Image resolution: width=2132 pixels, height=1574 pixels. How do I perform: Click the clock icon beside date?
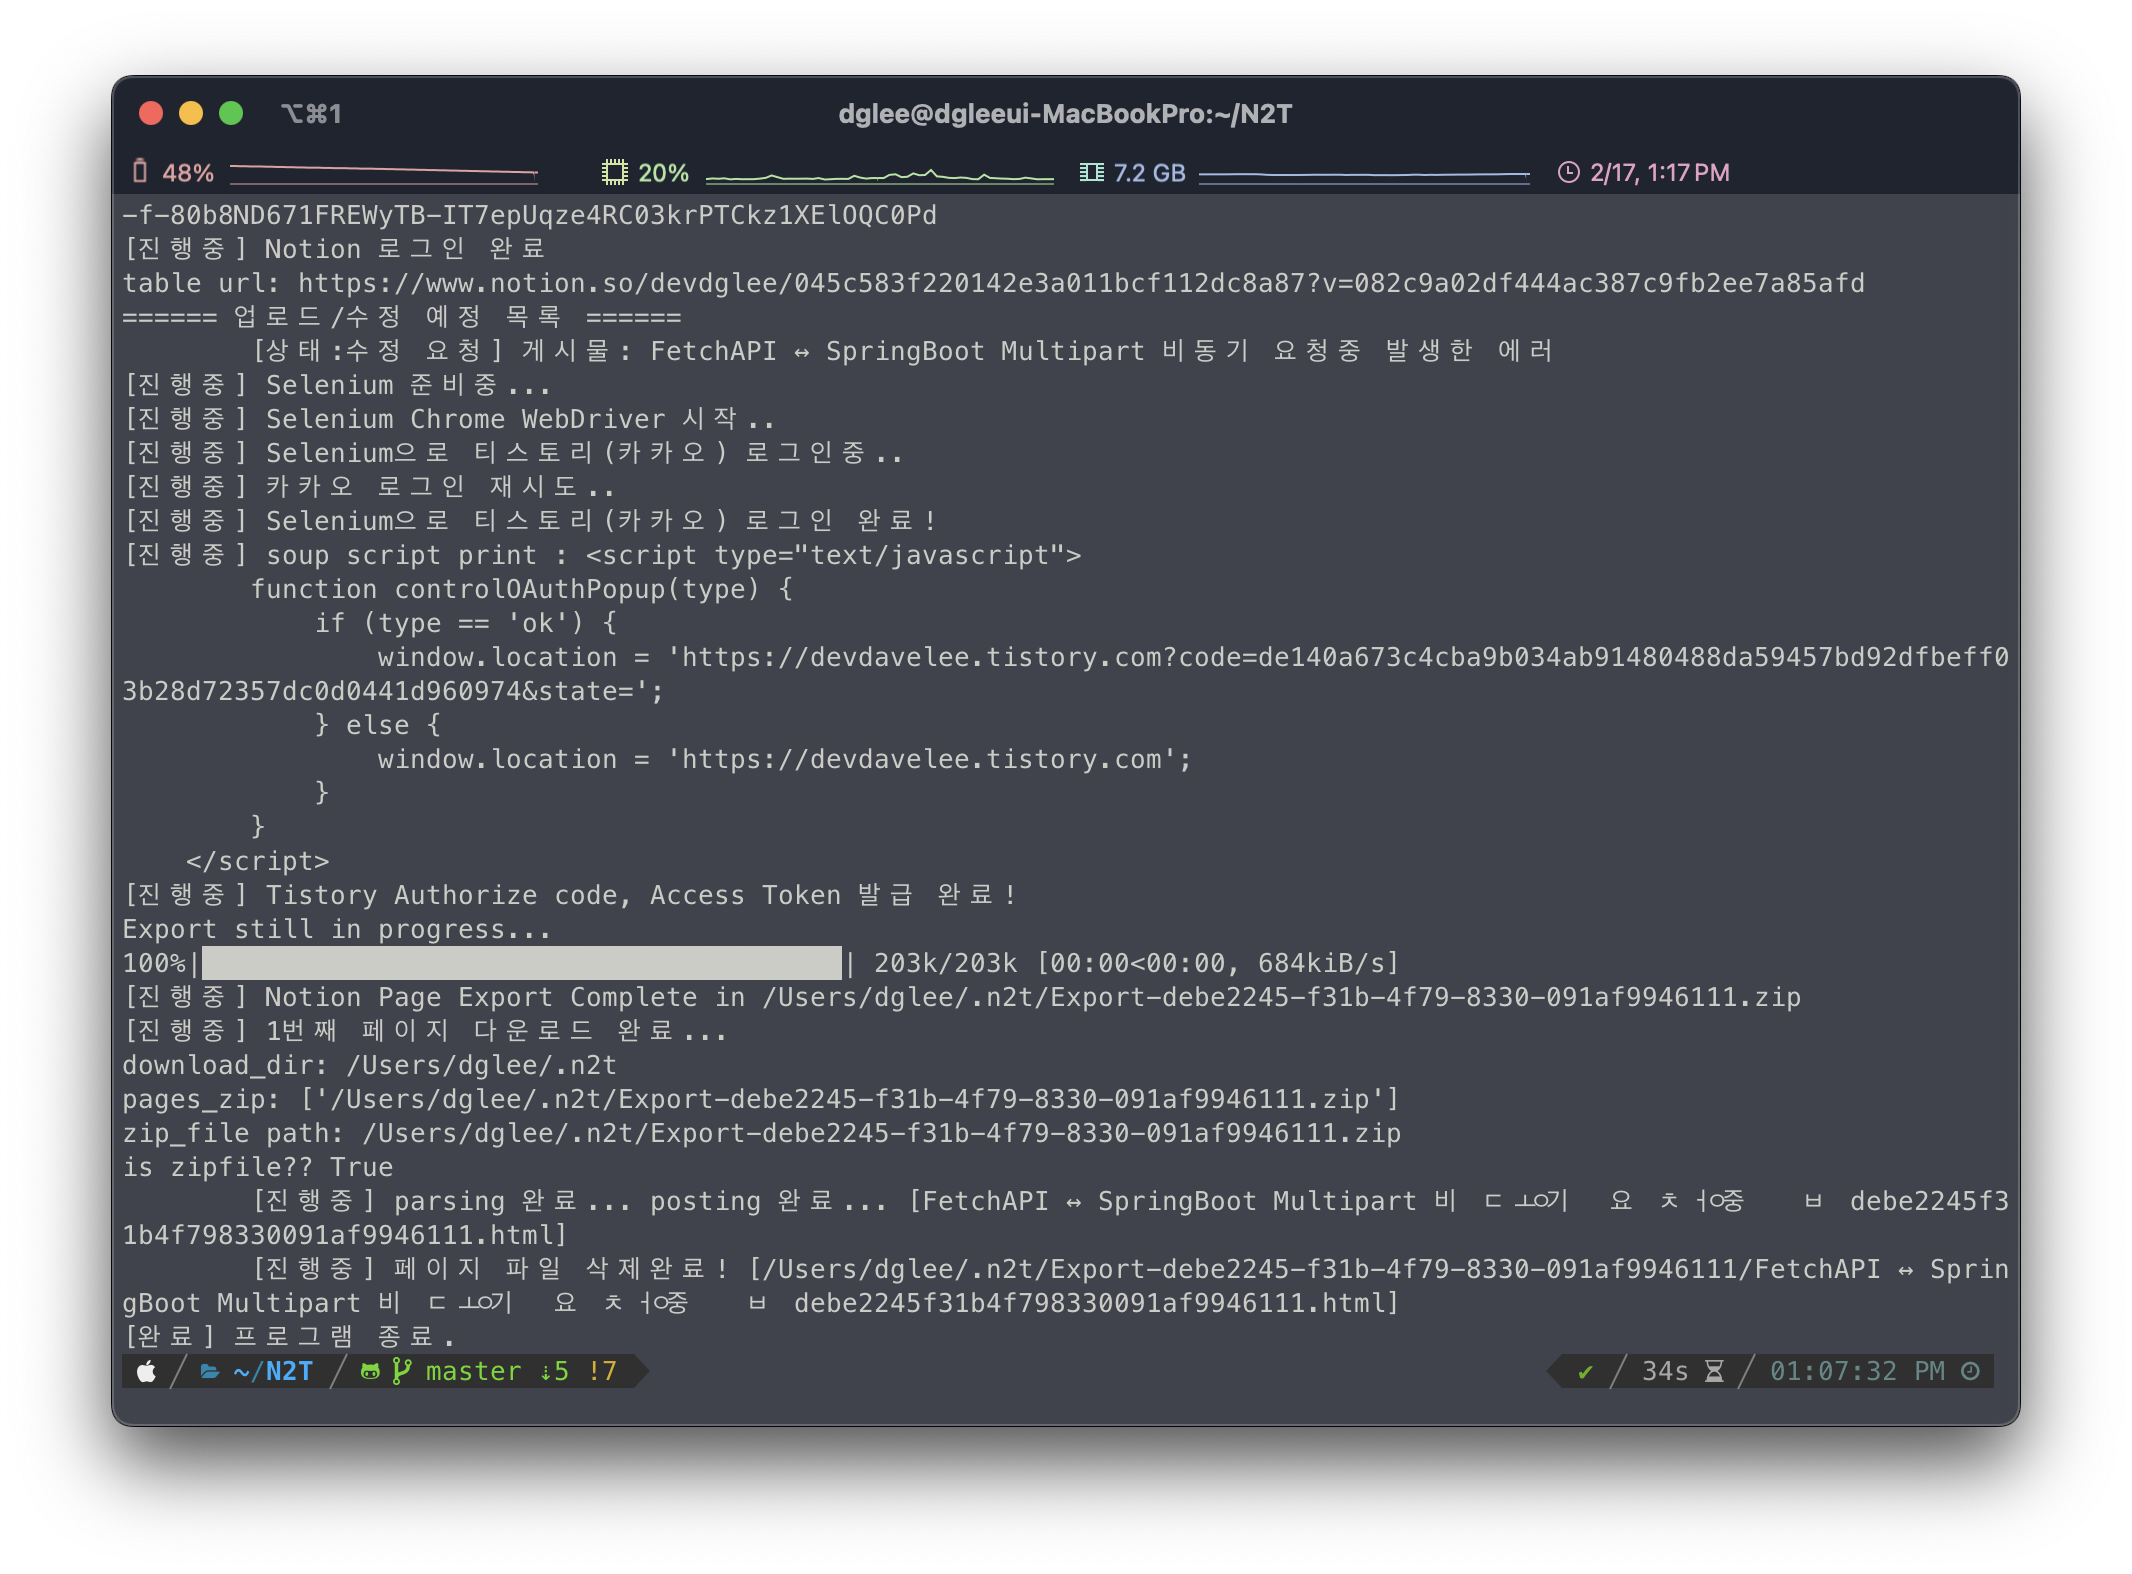[1568, 172]
